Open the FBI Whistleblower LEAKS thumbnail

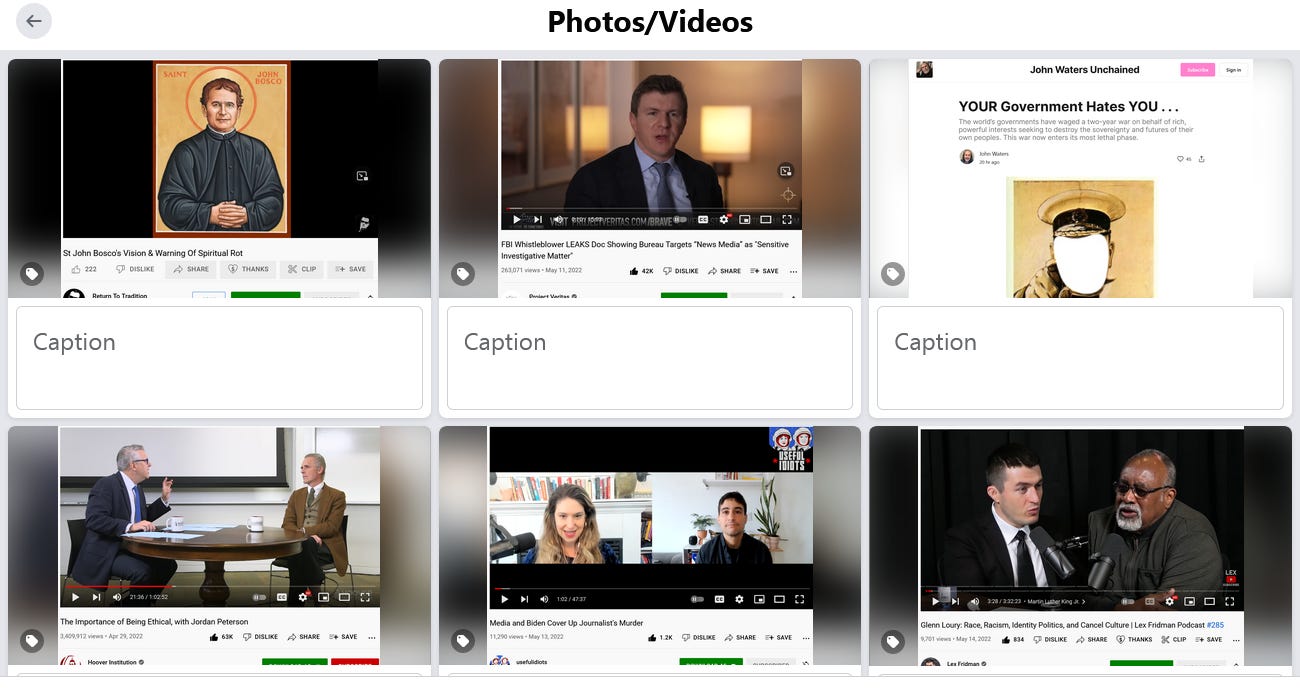coord(650,178)
